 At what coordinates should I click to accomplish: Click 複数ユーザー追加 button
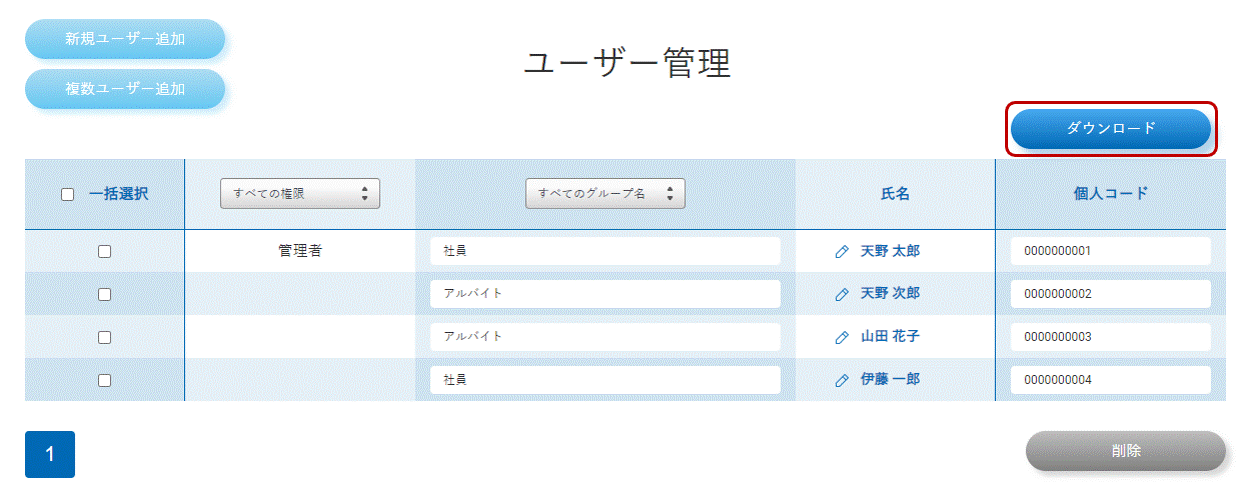click(125, 89)
